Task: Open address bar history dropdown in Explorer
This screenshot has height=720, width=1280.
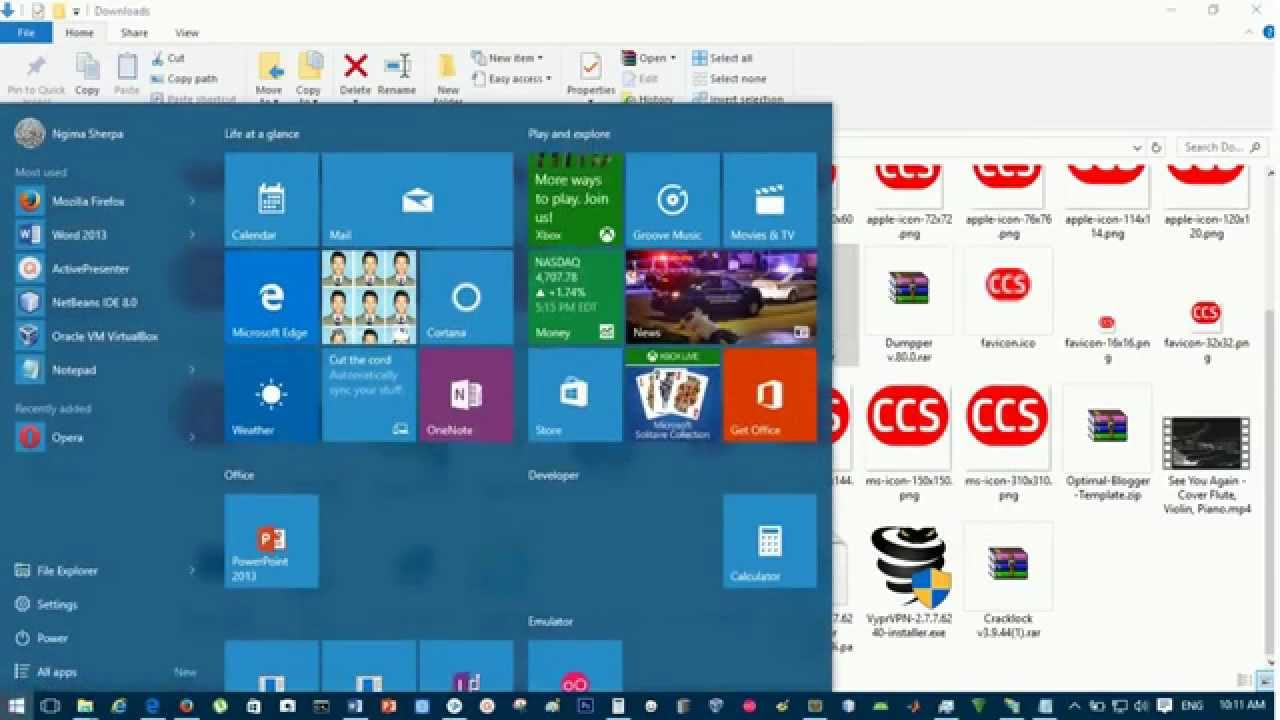Action: pyautogui.click(x=1137, y=147)
